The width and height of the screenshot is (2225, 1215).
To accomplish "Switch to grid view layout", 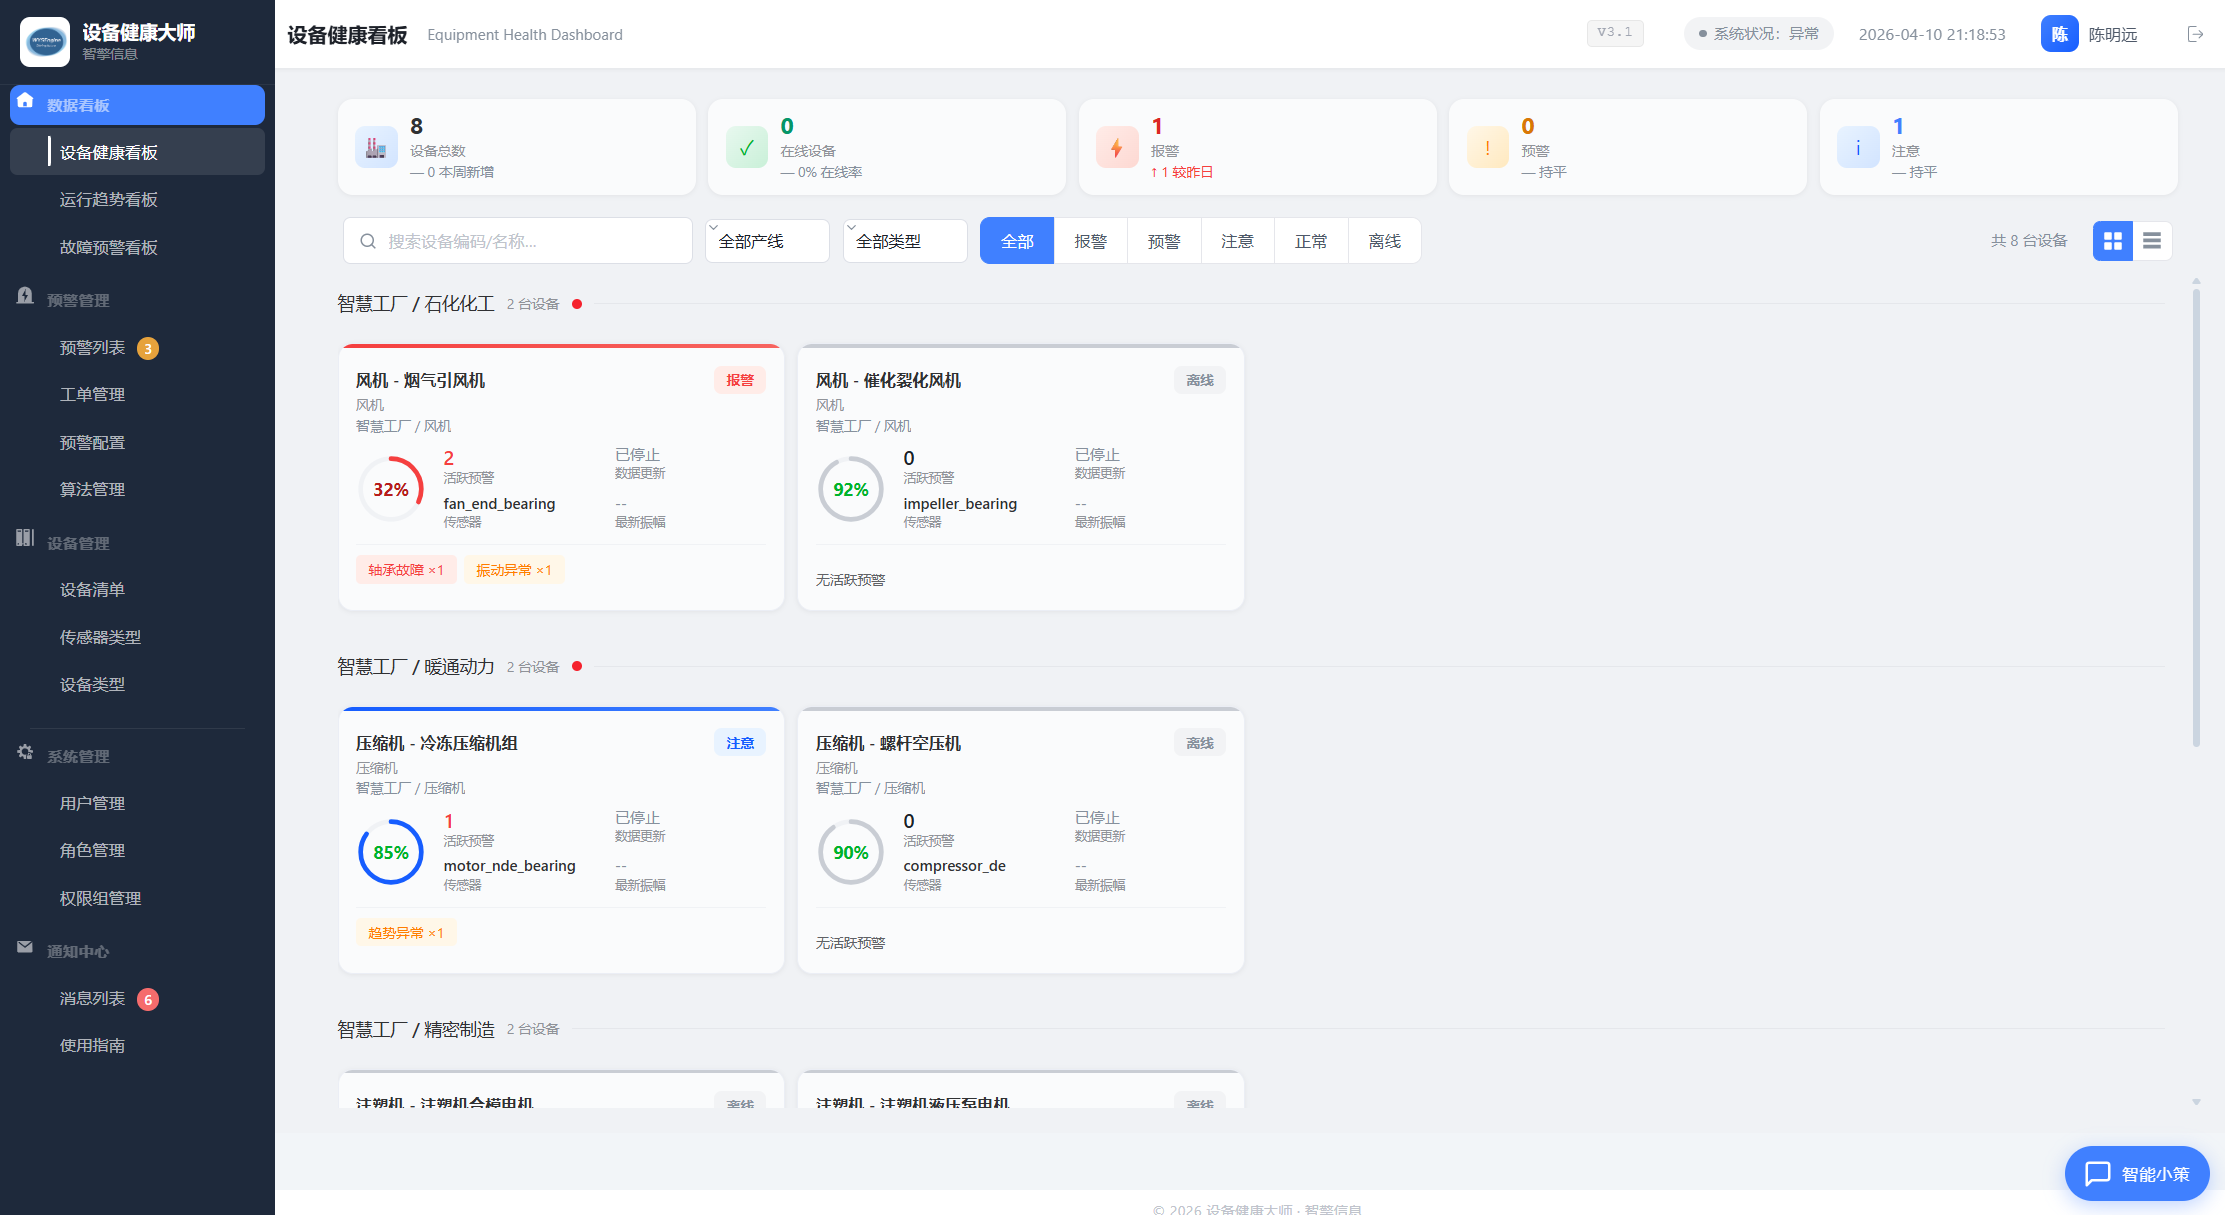I will 2112,241.
